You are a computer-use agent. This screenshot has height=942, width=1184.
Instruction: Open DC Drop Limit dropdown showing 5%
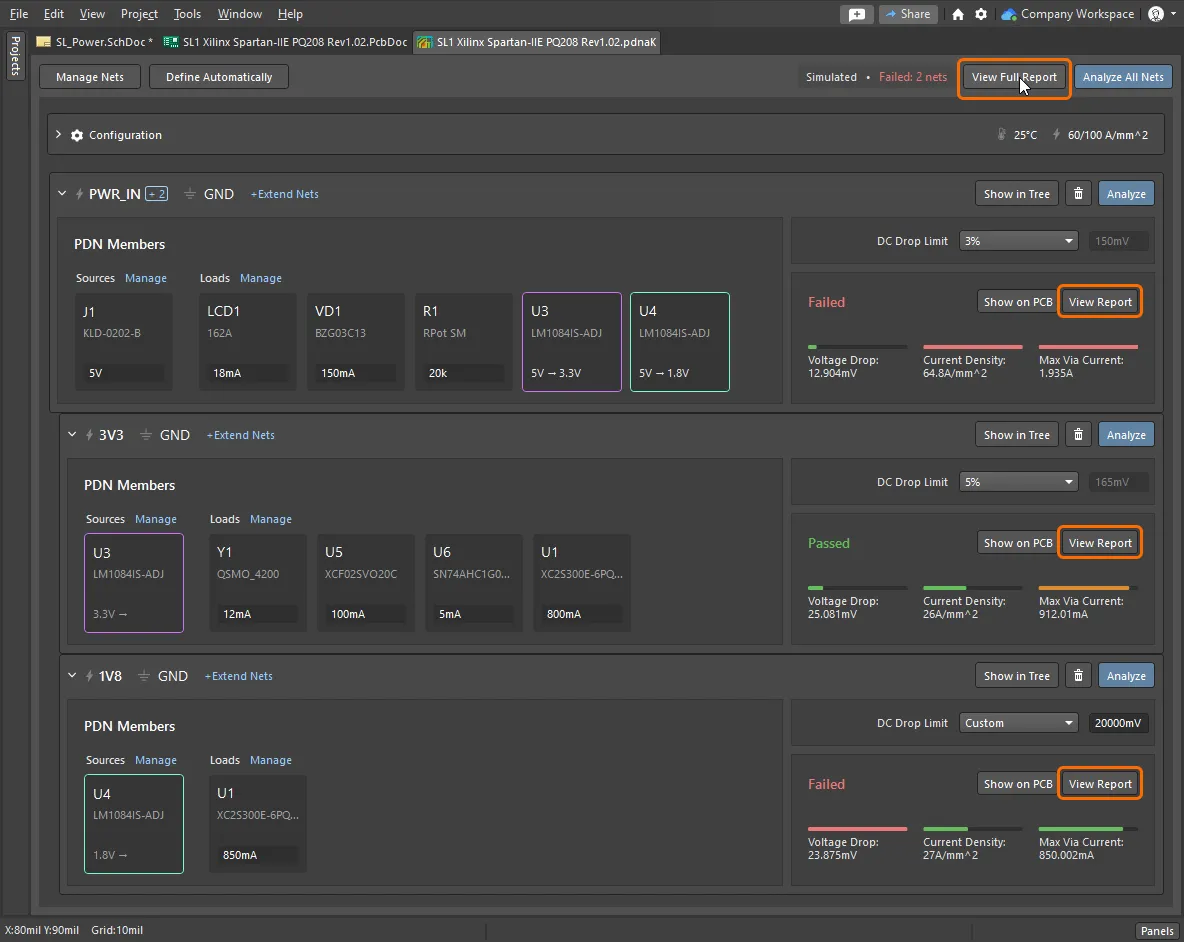(x=1018, y=482)
